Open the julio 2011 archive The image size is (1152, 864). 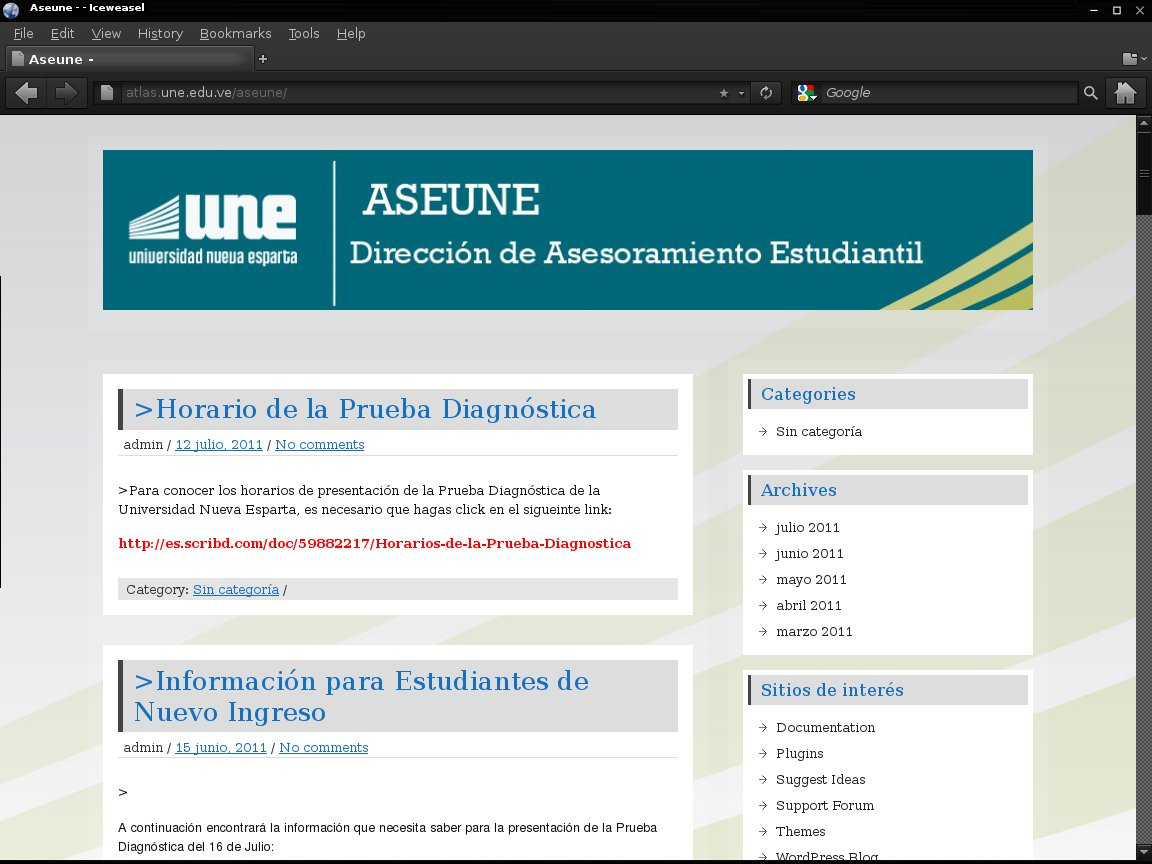pos(807,528)
